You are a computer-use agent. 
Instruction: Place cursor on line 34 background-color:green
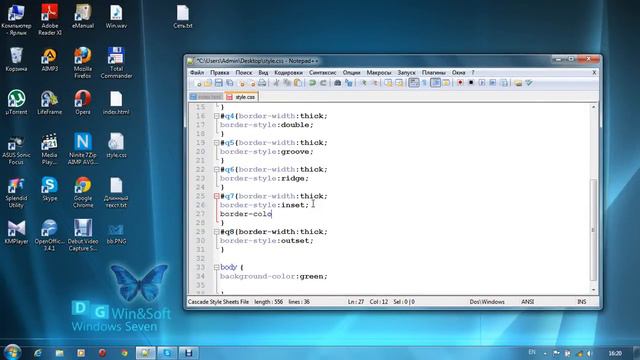click(273, 277)
